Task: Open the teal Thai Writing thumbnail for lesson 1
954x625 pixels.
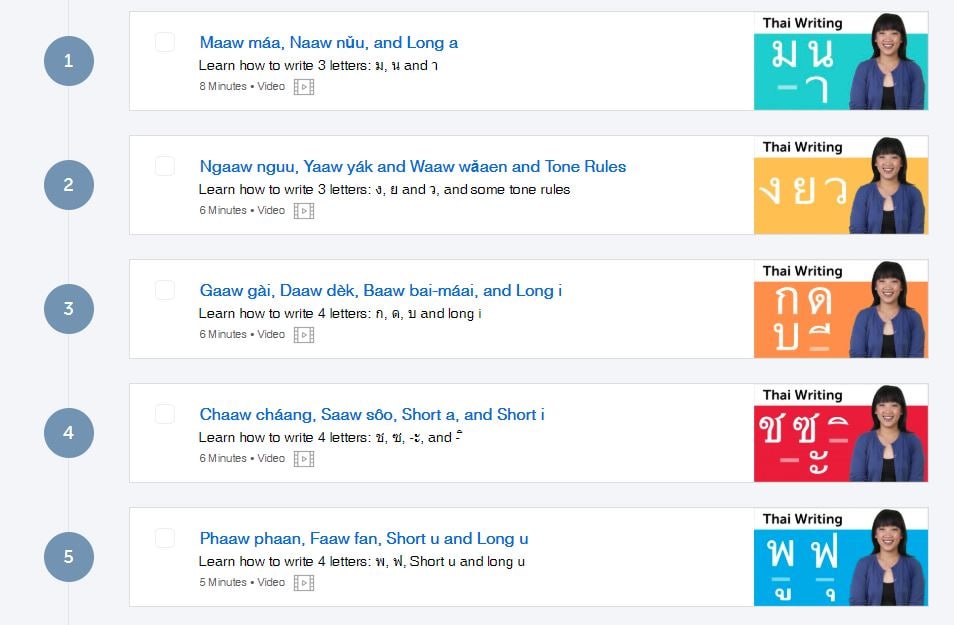Action: coord(840,61)
